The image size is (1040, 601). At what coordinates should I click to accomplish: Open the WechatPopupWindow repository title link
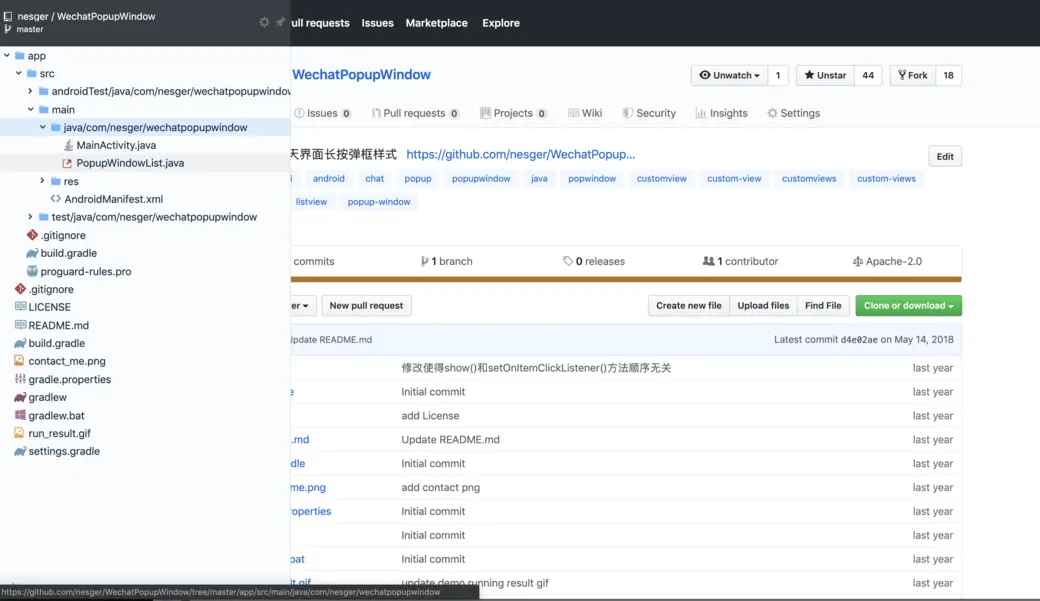pos(361,74)
